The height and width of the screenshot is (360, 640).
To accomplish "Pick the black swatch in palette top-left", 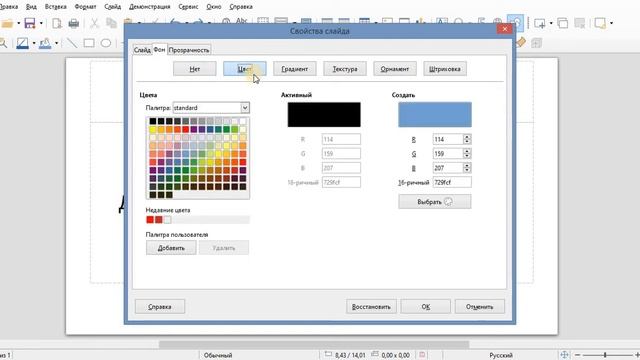I will 153,121.
